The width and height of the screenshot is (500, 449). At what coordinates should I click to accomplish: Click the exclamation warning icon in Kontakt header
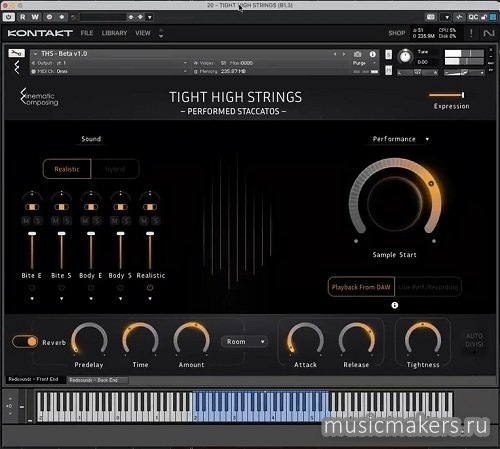pyautogui.click(x=471, y=33)
